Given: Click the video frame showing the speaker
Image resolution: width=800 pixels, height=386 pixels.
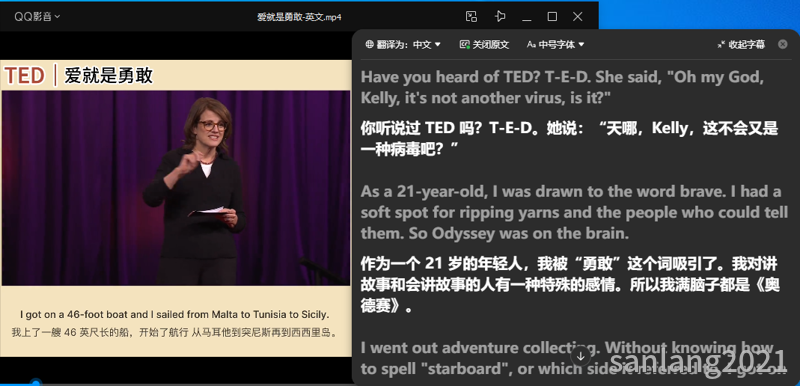Looking at the screenshot, I should pyautogui.click(x=176, y=188).
